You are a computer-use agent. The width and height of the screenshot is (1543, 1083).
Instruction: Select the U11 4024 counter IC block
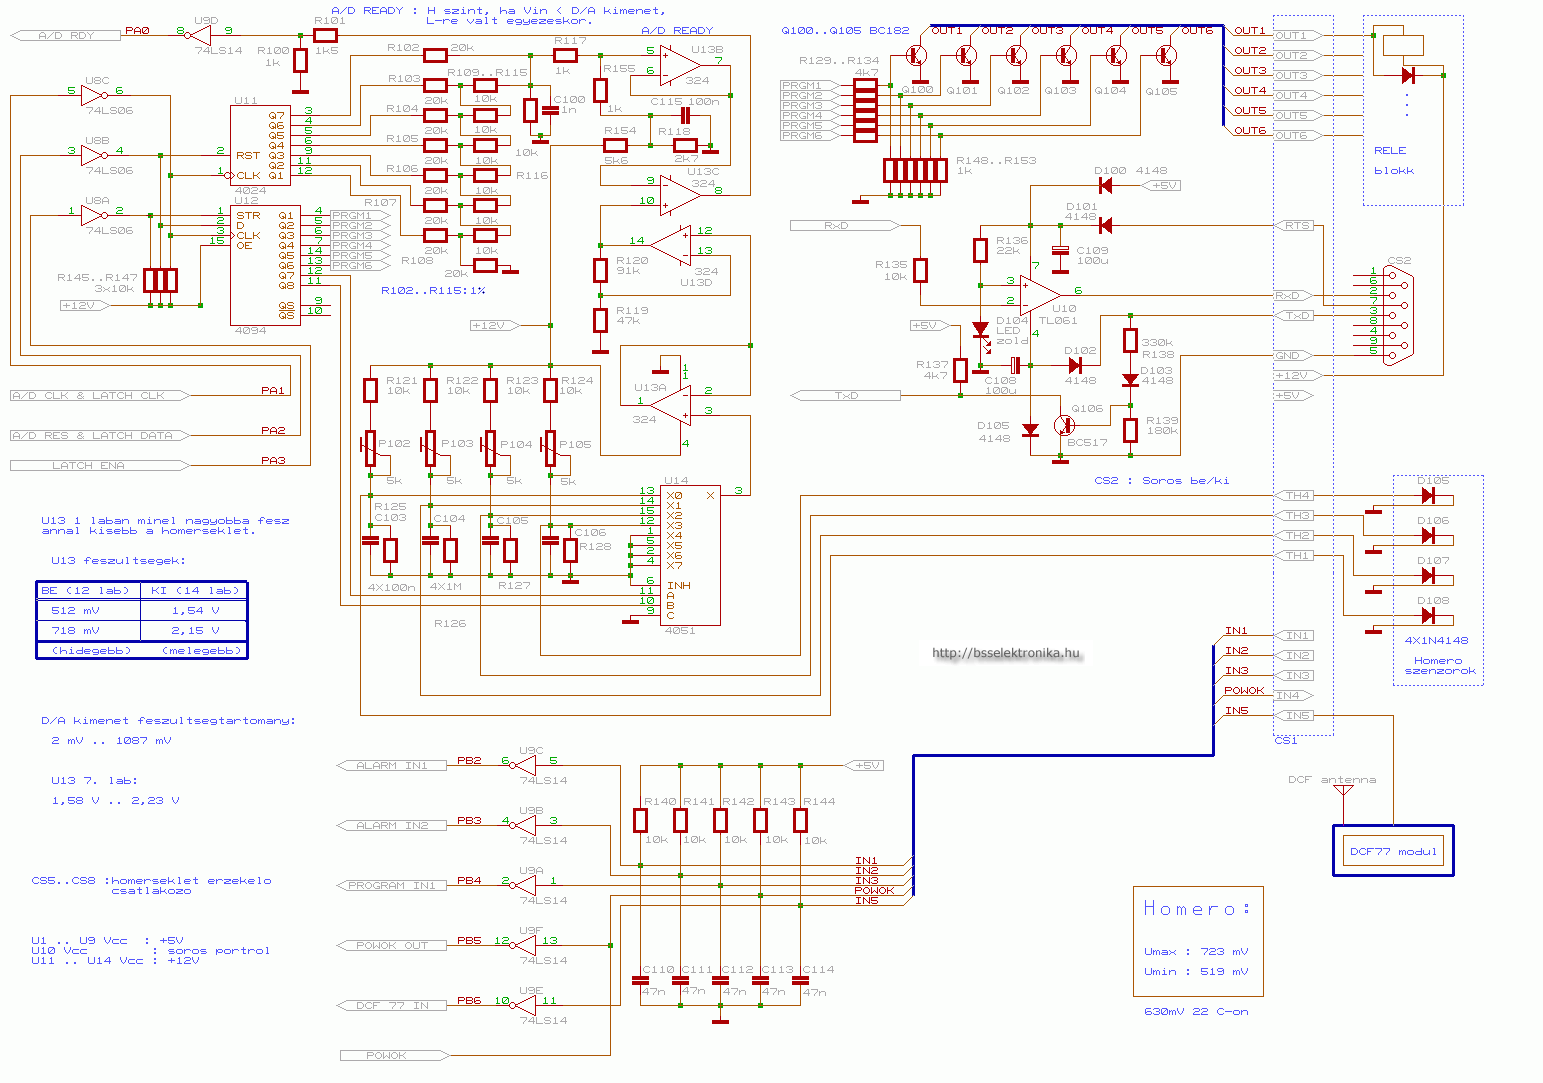pyautogui.click(x=260, y=145)
